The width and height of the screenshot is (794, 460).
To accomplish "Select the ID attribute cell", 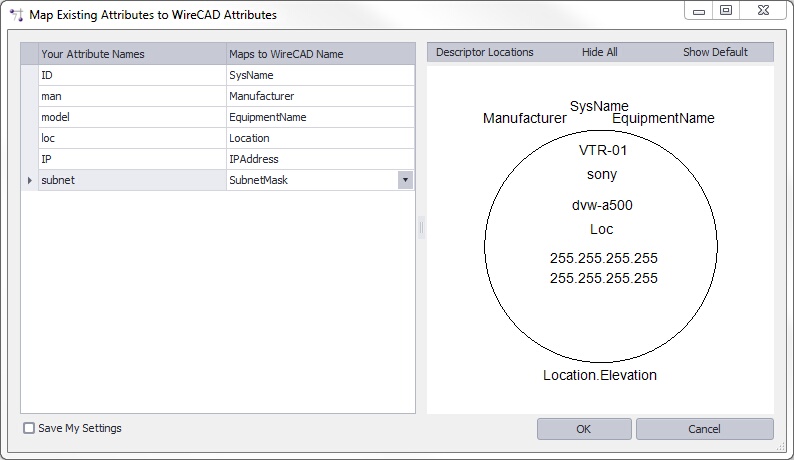I will coord(132,75).
